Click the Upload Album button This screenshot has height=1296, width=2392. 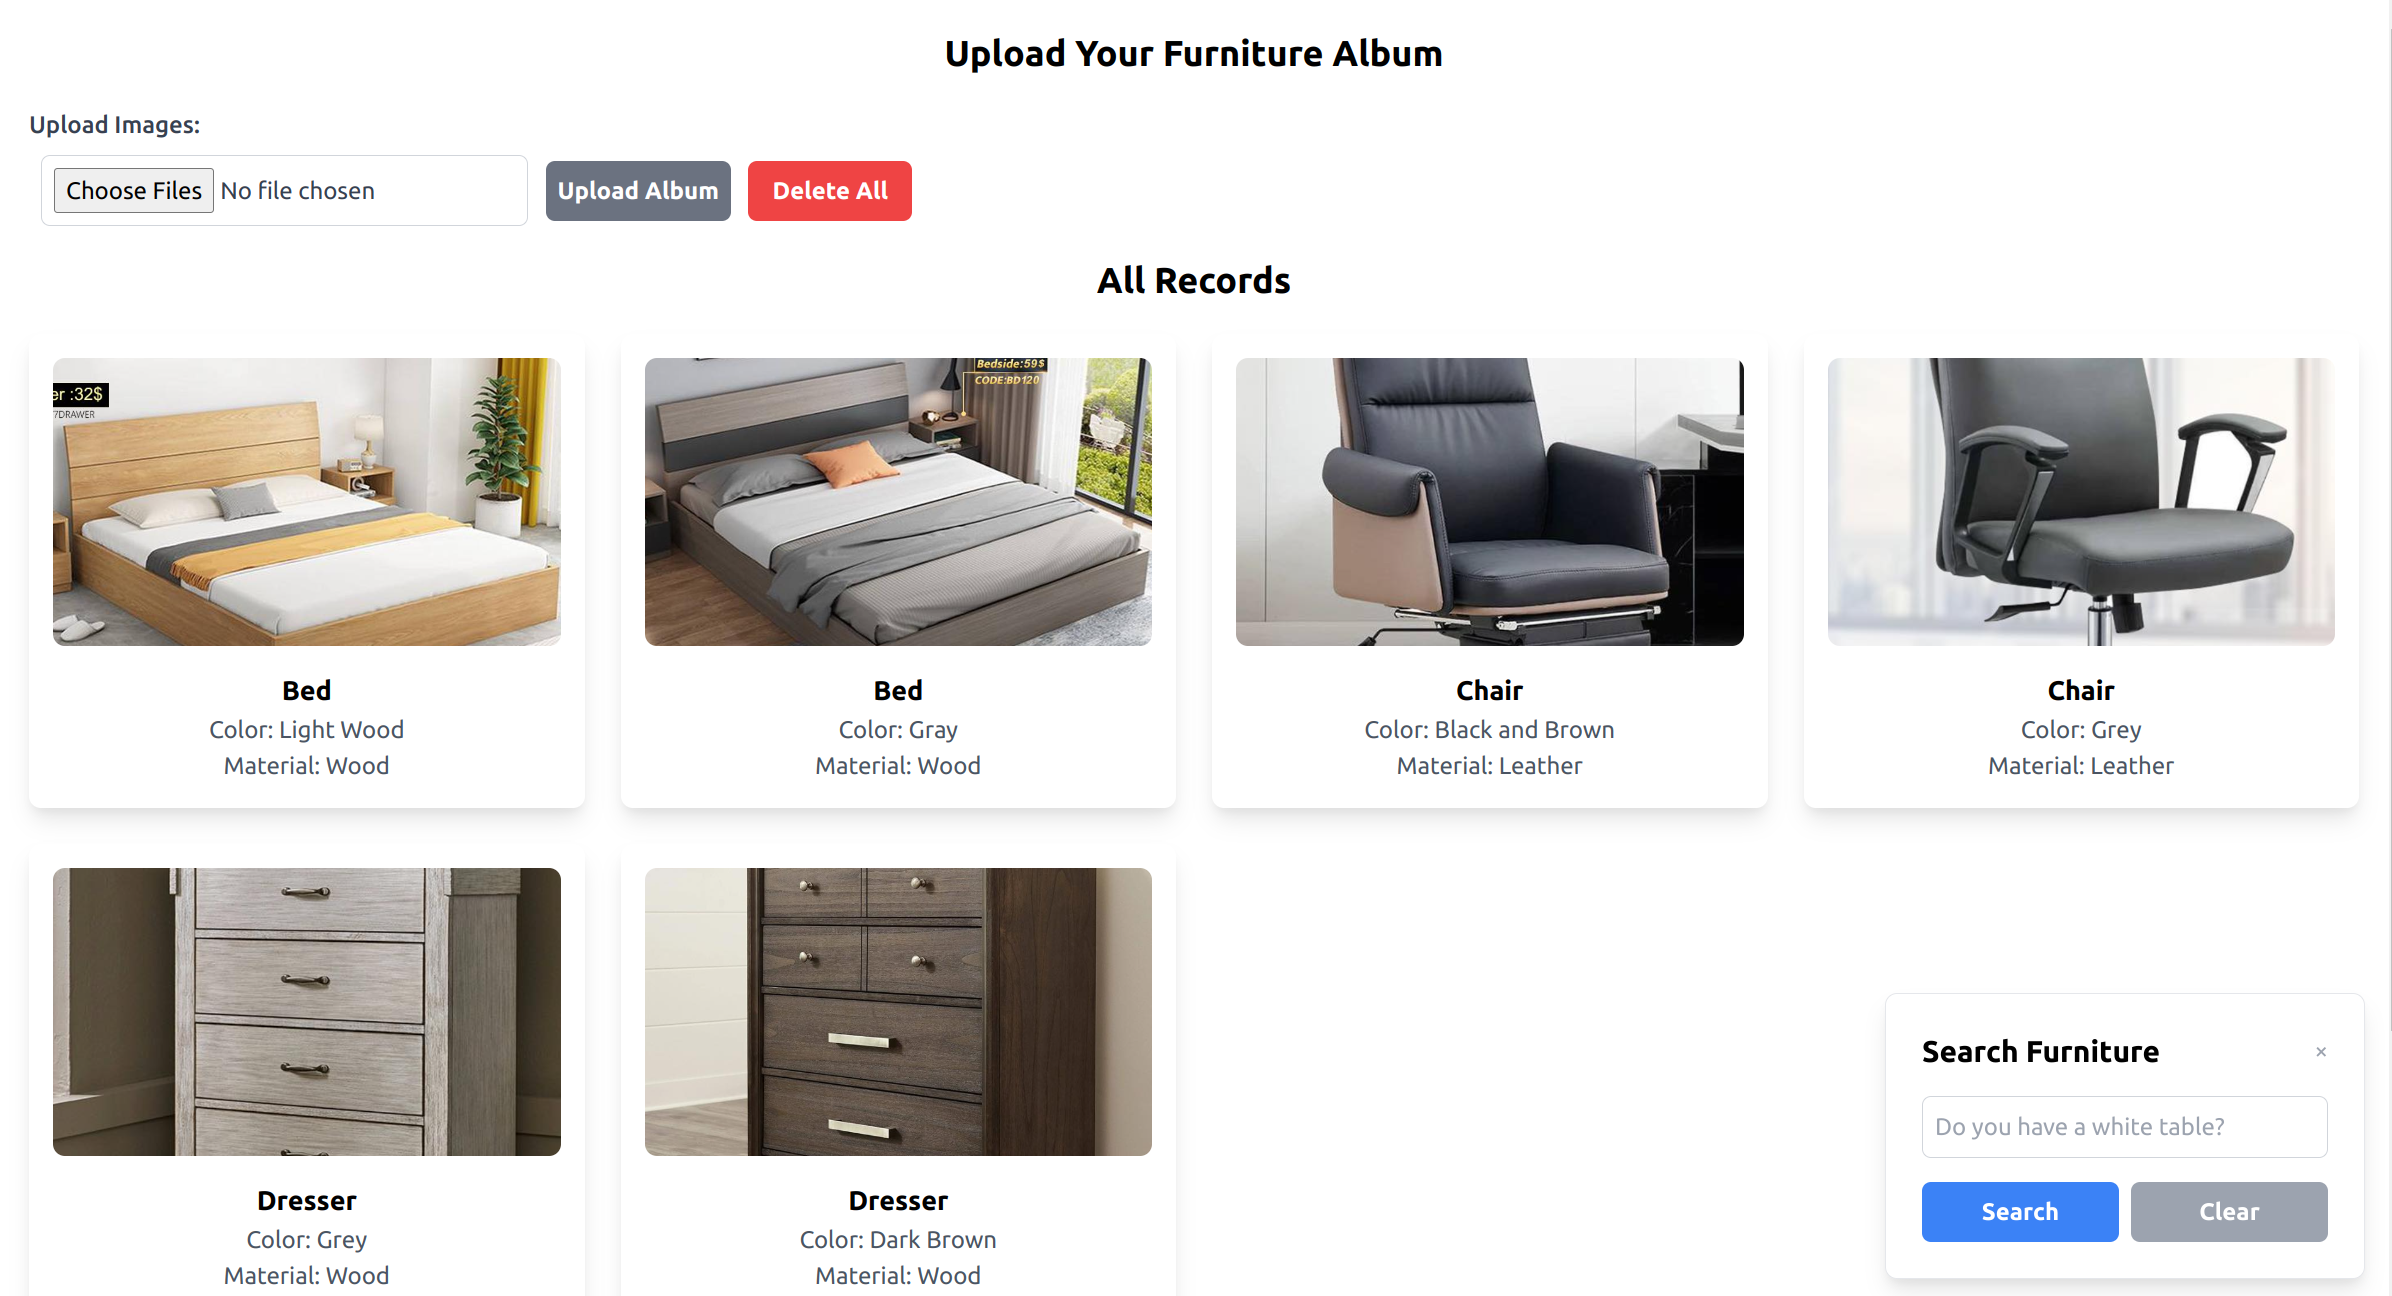pyautogui.click(x=638, y=190)
